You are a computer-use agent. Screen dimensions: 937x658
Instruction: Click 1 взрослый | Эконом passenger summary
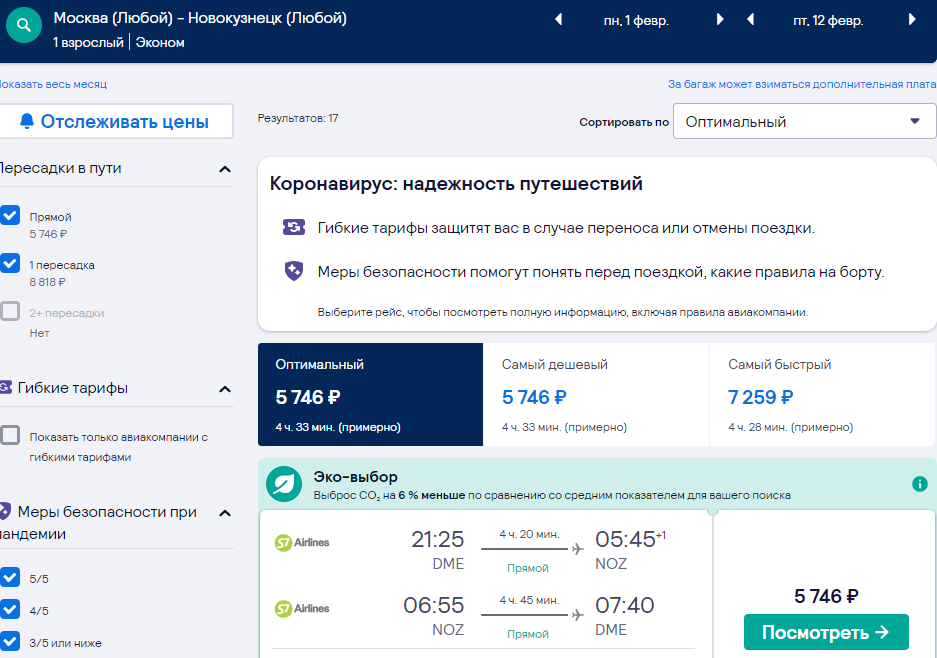pyautogui.click(x=118, y=42)
